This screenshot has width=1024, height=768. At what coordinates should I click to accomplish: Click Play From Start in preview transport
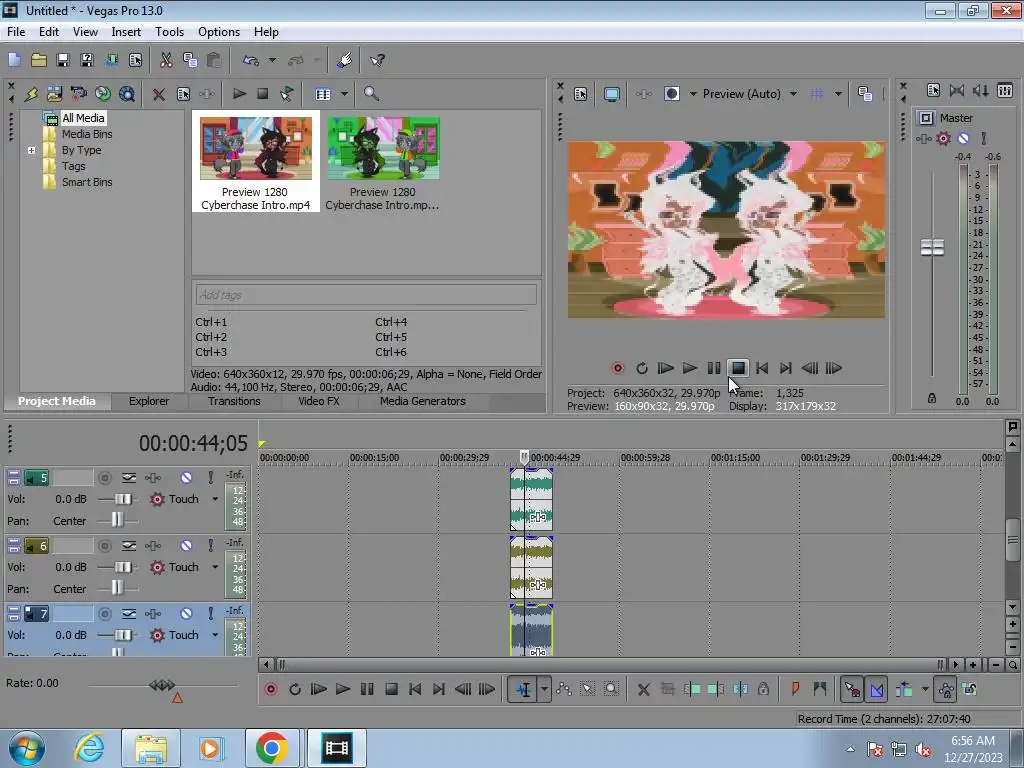click(x=665, y=368)
